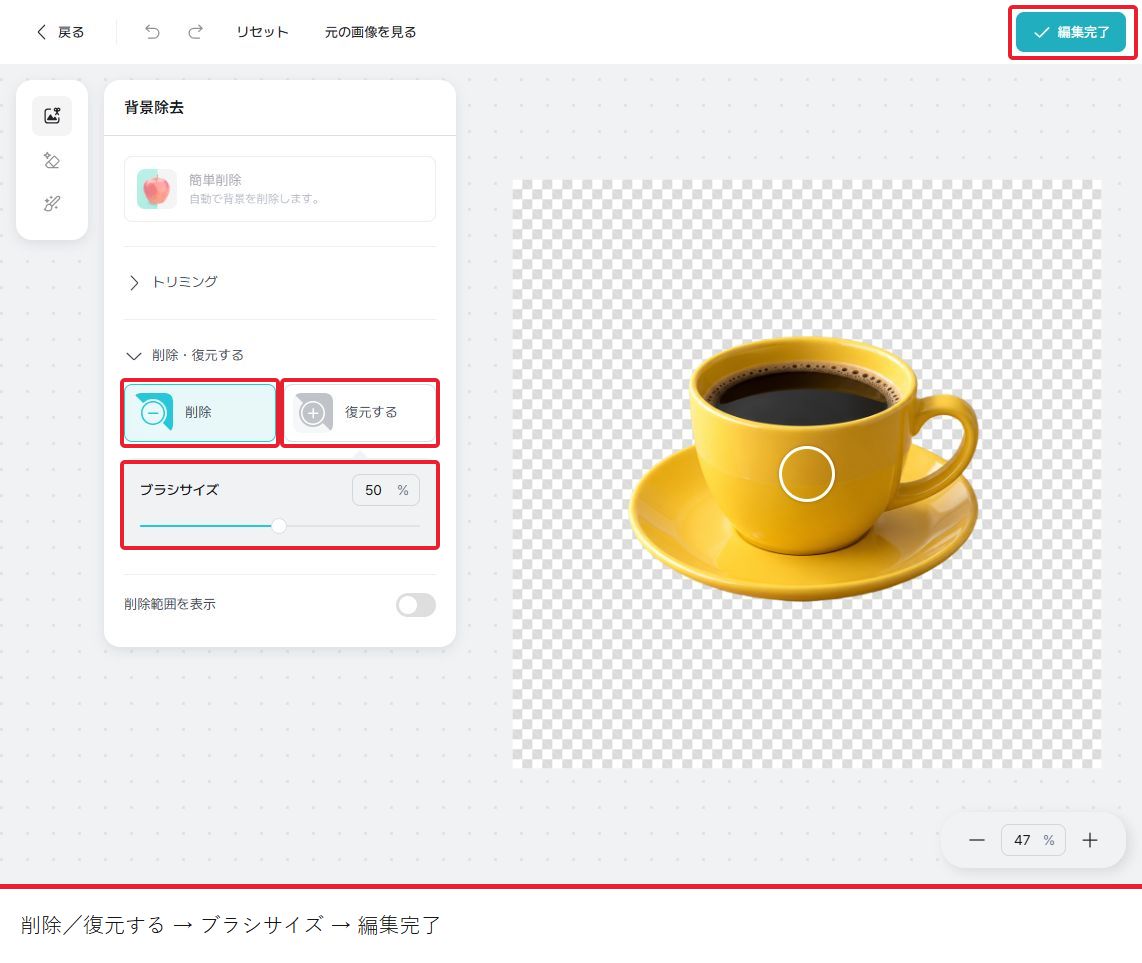Collapse the 削除・復元する section
This screenshot has width=1142, height=963.
pos(186,355)
